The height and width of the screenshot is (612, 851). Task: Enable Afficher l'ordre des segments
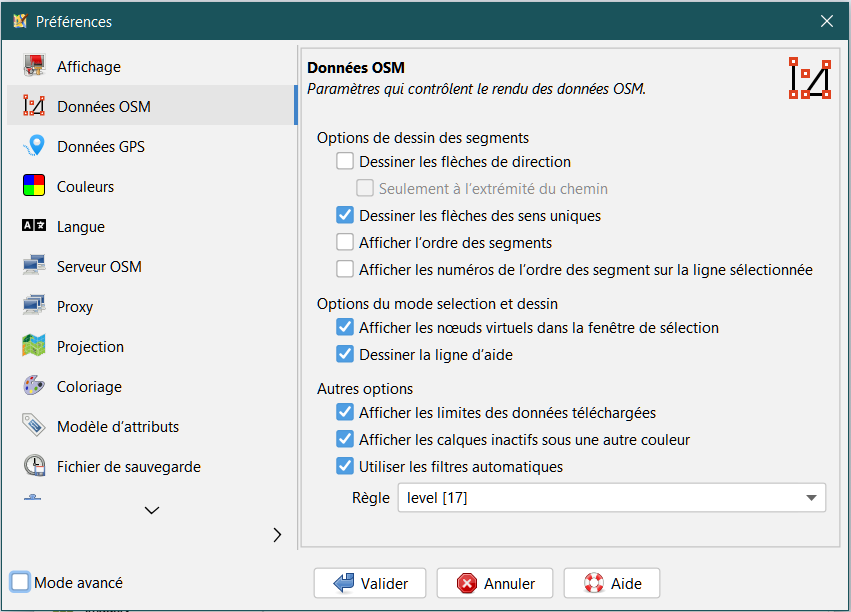pos(345,242)
